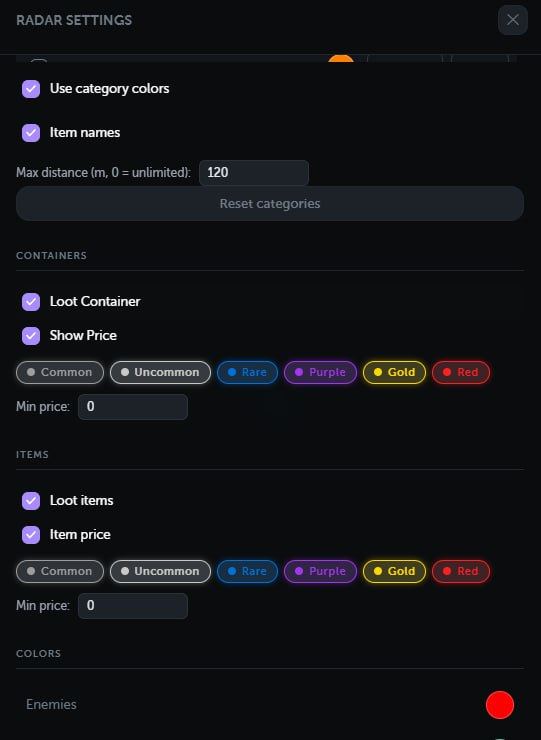The height and width of the screenshot is (740, 541).
Task: Click the Containers Min price field
Action: click(133, 407)
